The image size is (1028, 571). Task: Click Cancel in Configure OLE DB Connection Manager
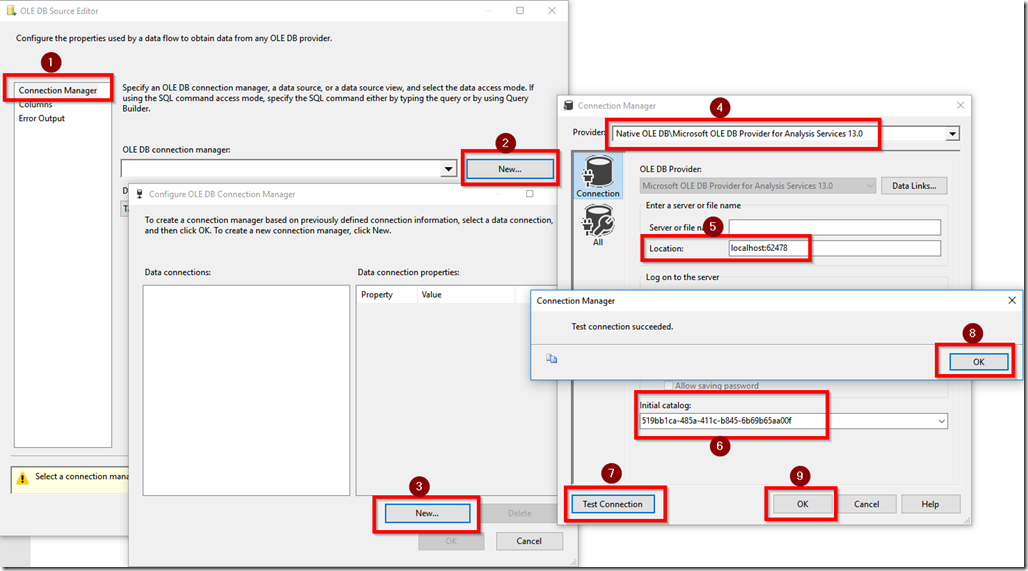(529, 541)
